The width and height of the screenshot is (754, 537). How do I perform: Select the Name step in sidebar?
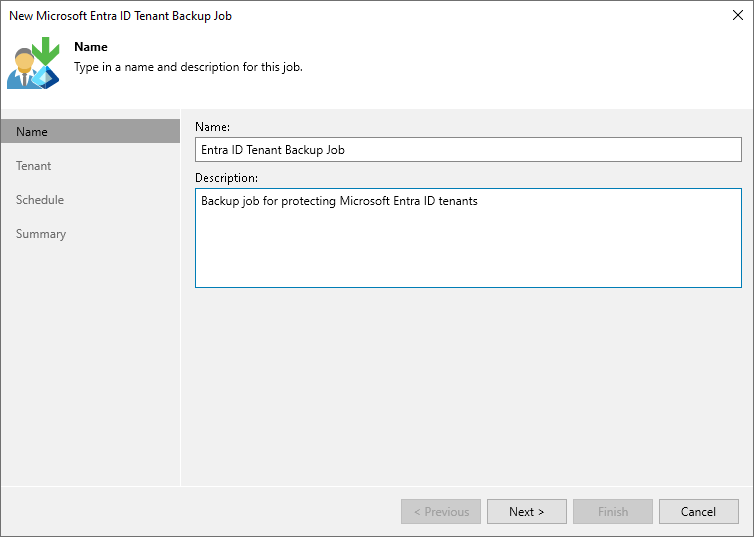pos(32,132)
